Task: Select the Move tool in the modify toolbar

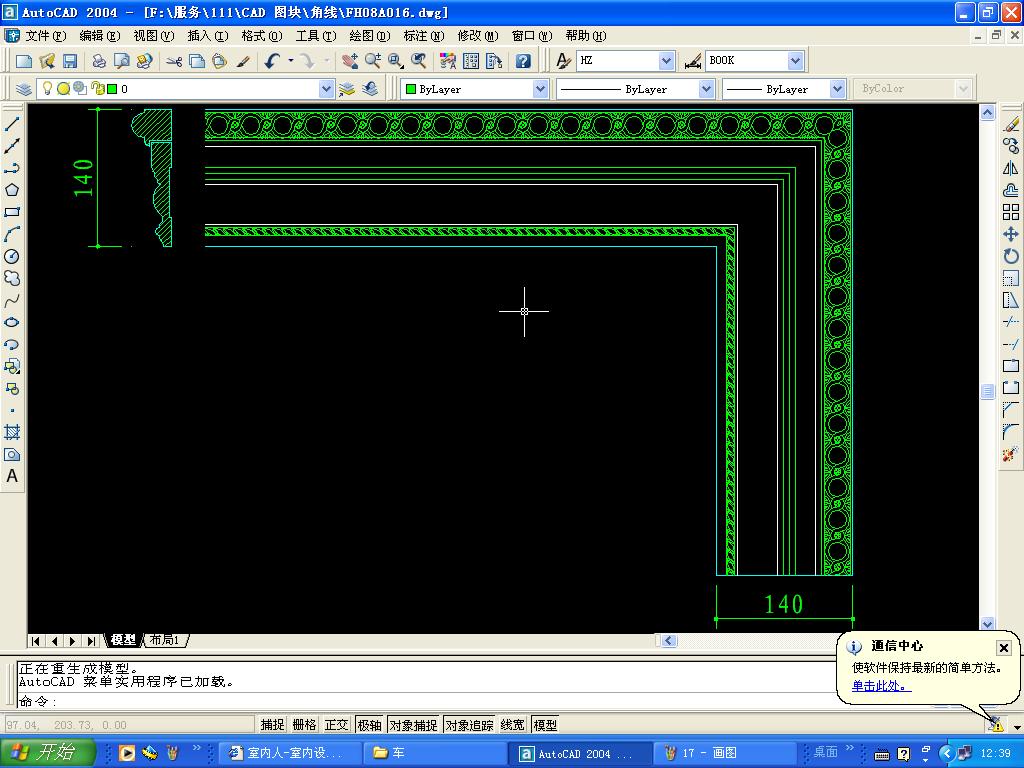Action: tap(1011, 234)
